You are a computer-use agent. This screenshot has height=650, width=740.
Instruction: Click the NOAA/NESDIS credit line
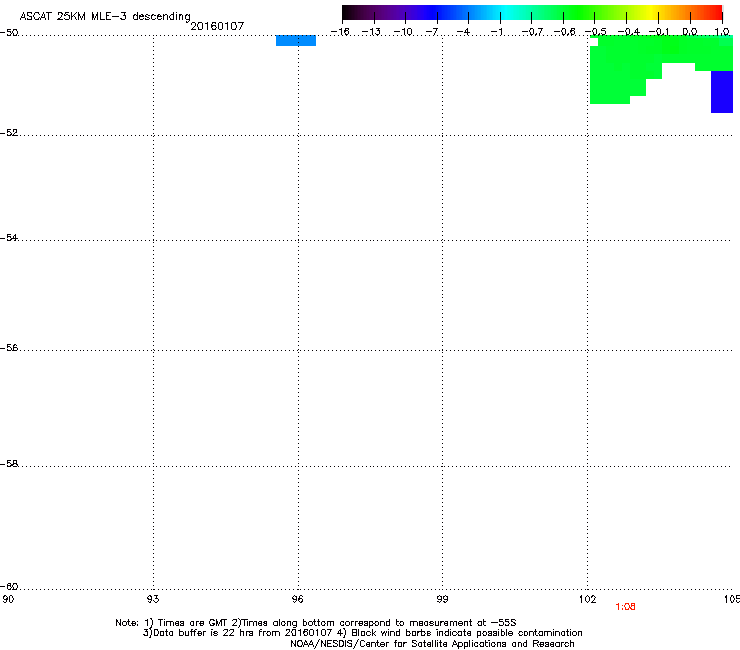tap(432, 644)
